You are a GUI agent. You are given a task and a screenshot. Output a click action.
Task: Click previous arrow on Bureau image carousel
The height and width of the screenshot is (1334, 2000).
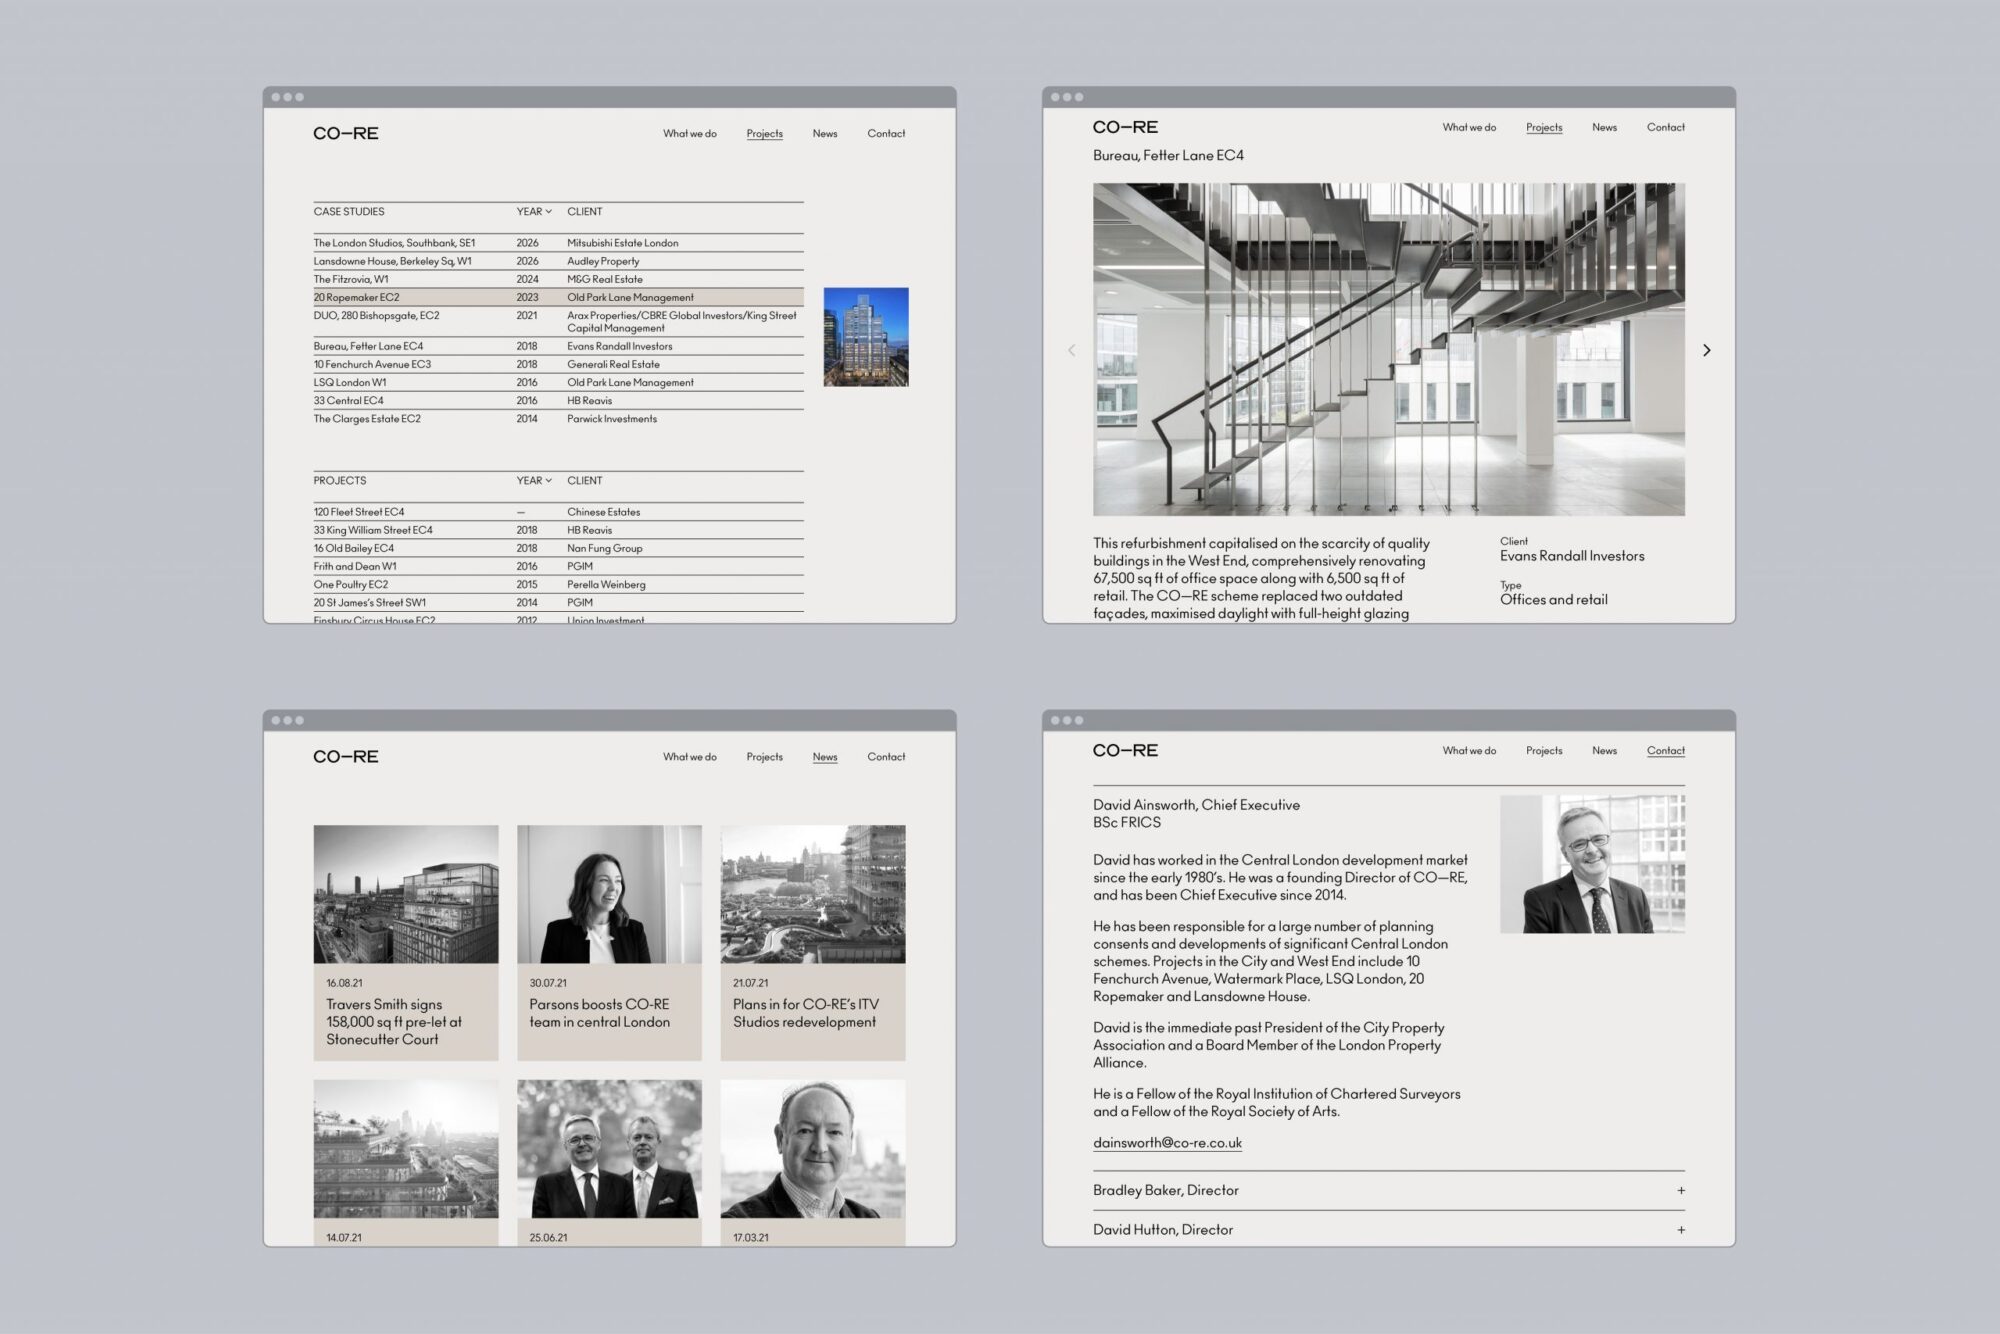coord(1072,350)
